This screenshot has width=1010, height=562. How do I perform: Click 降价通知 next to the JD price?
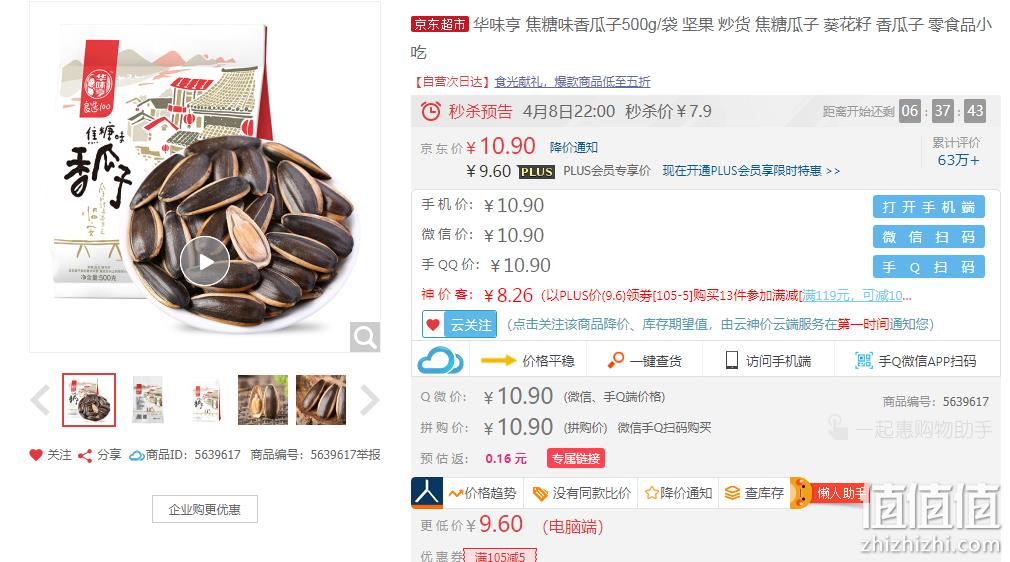click(x=573, y=148)
